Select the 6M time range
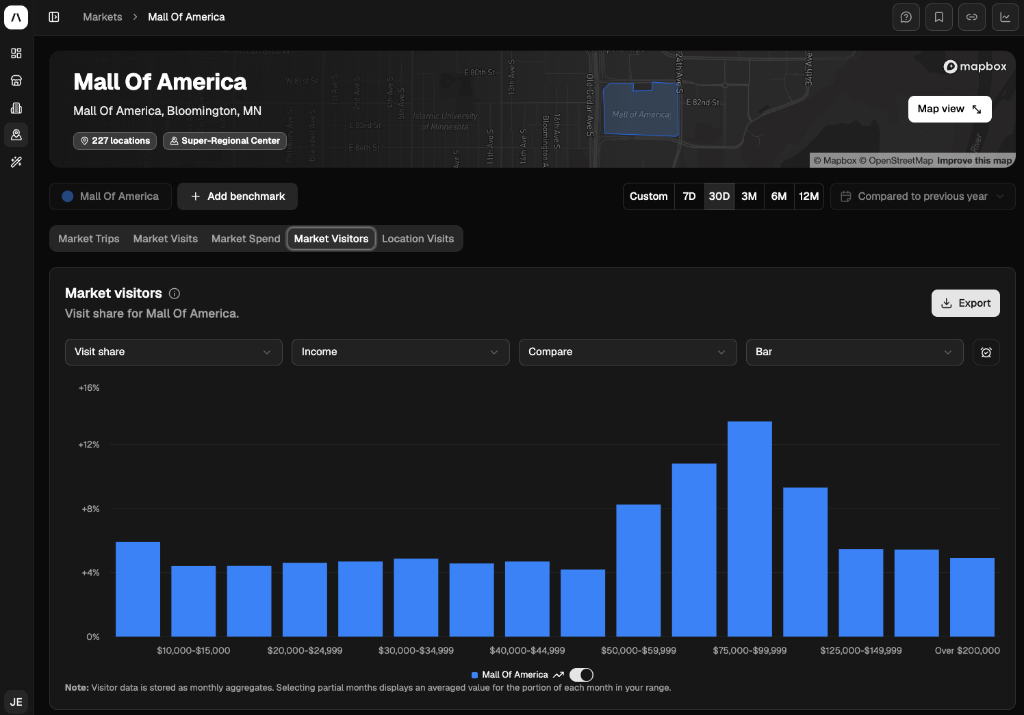 click(778, 197)
